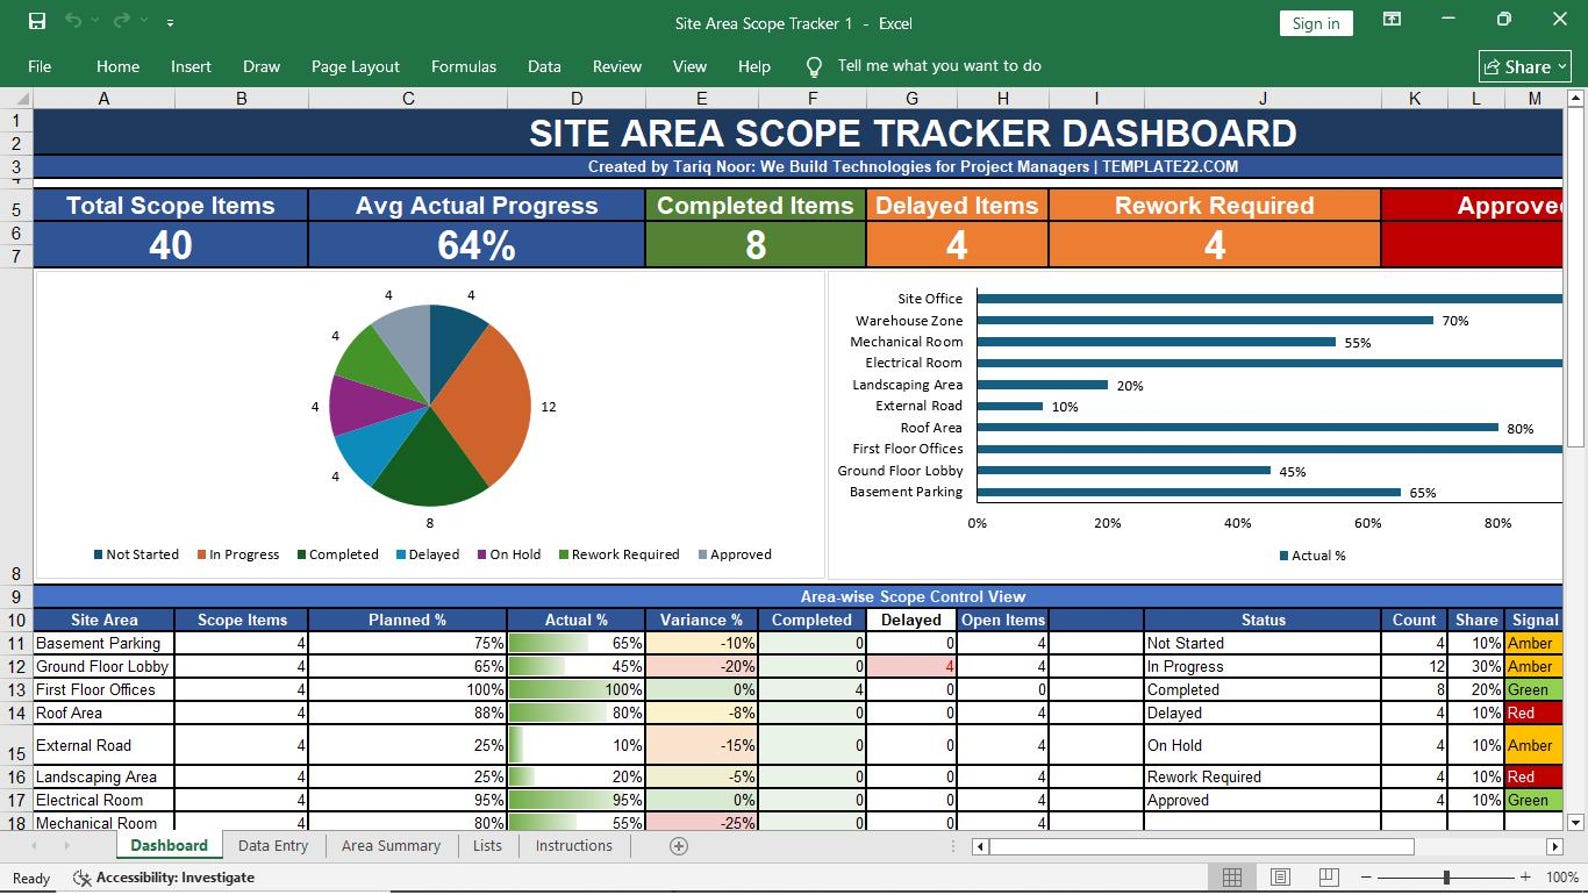The width and height of the screenshot is (1588, 895).
Task: Click the Redo arrow icon
Action: tap(122, 21)
